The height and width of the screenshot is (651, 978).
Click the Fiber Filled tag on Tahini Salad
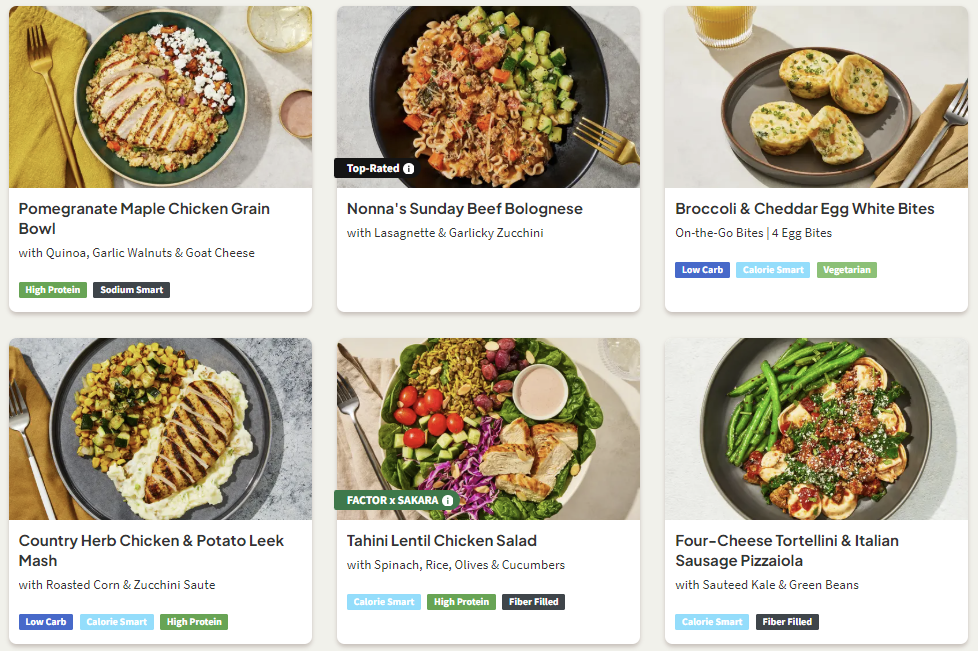click(533, 602)
